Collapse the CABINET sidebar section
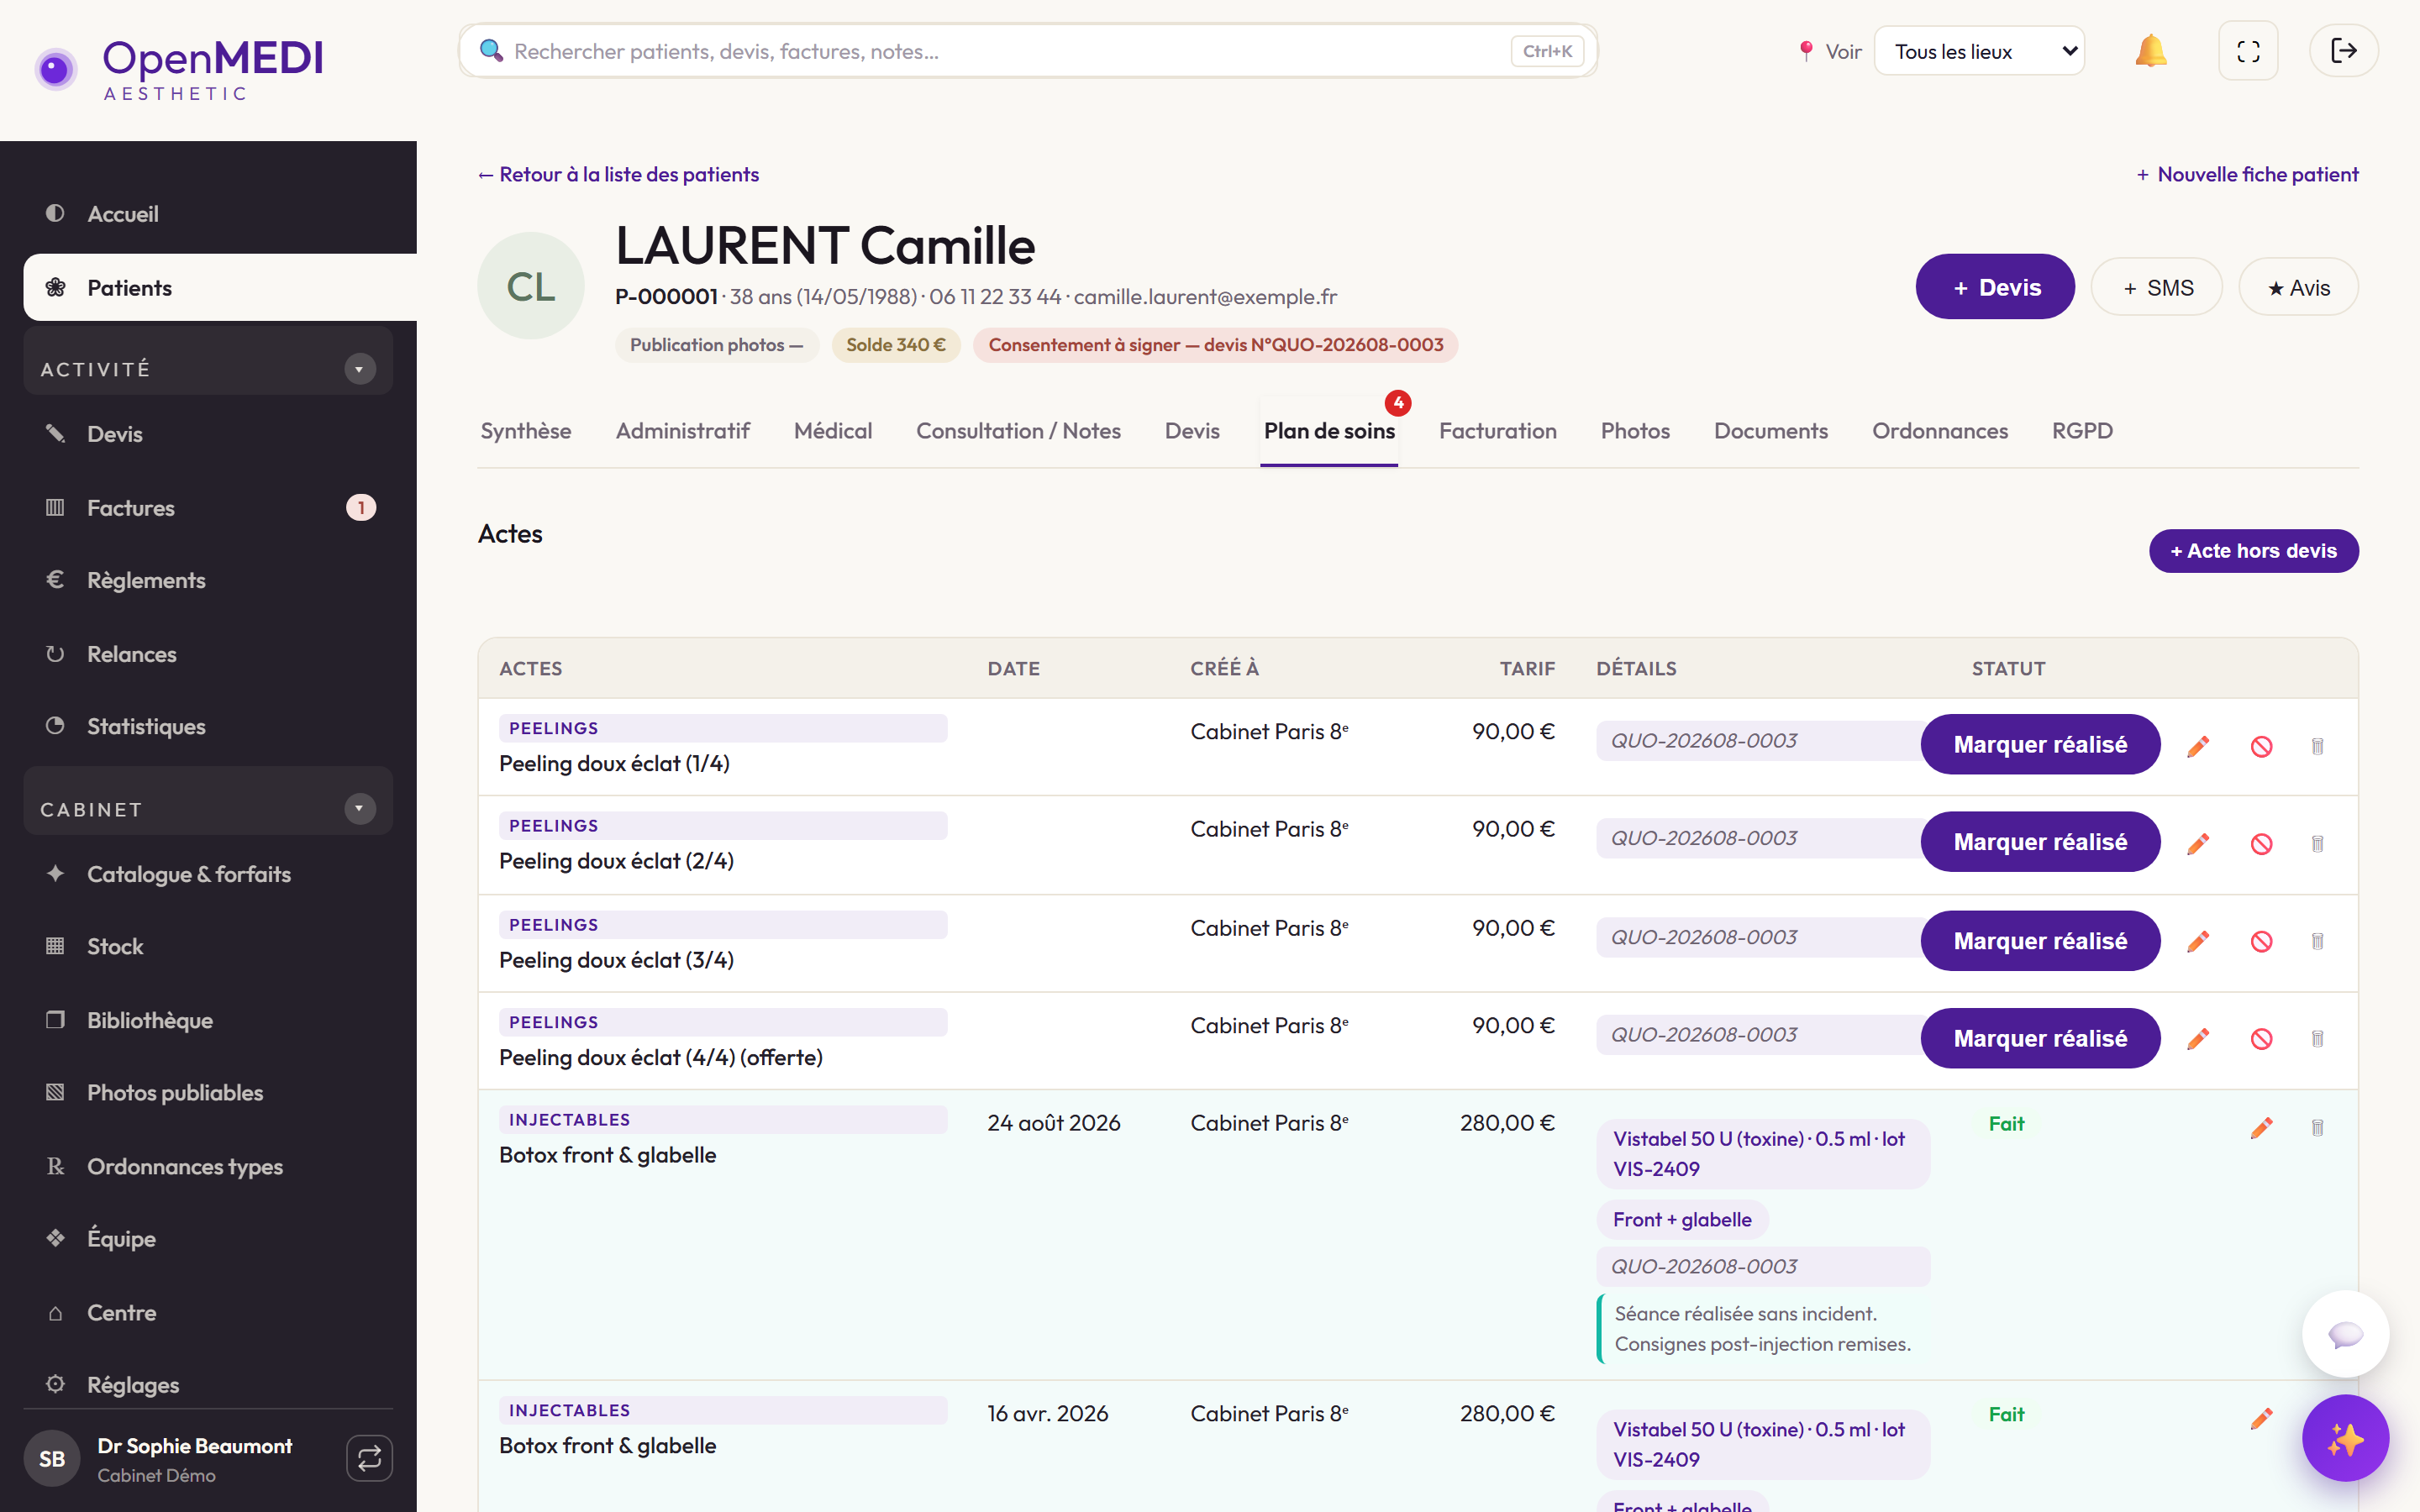Viewport: 2420px width, 1512px height. pos(360,808)
